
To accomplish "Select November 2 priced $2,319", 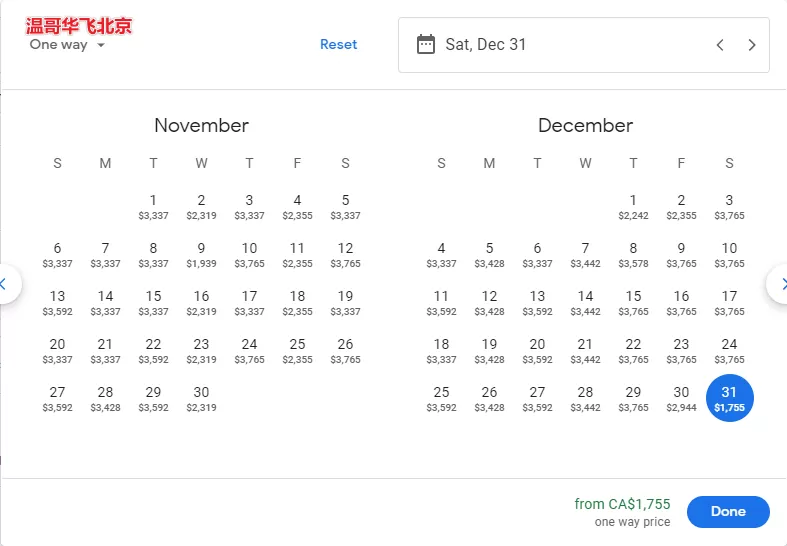I will [x=201, y=207].
